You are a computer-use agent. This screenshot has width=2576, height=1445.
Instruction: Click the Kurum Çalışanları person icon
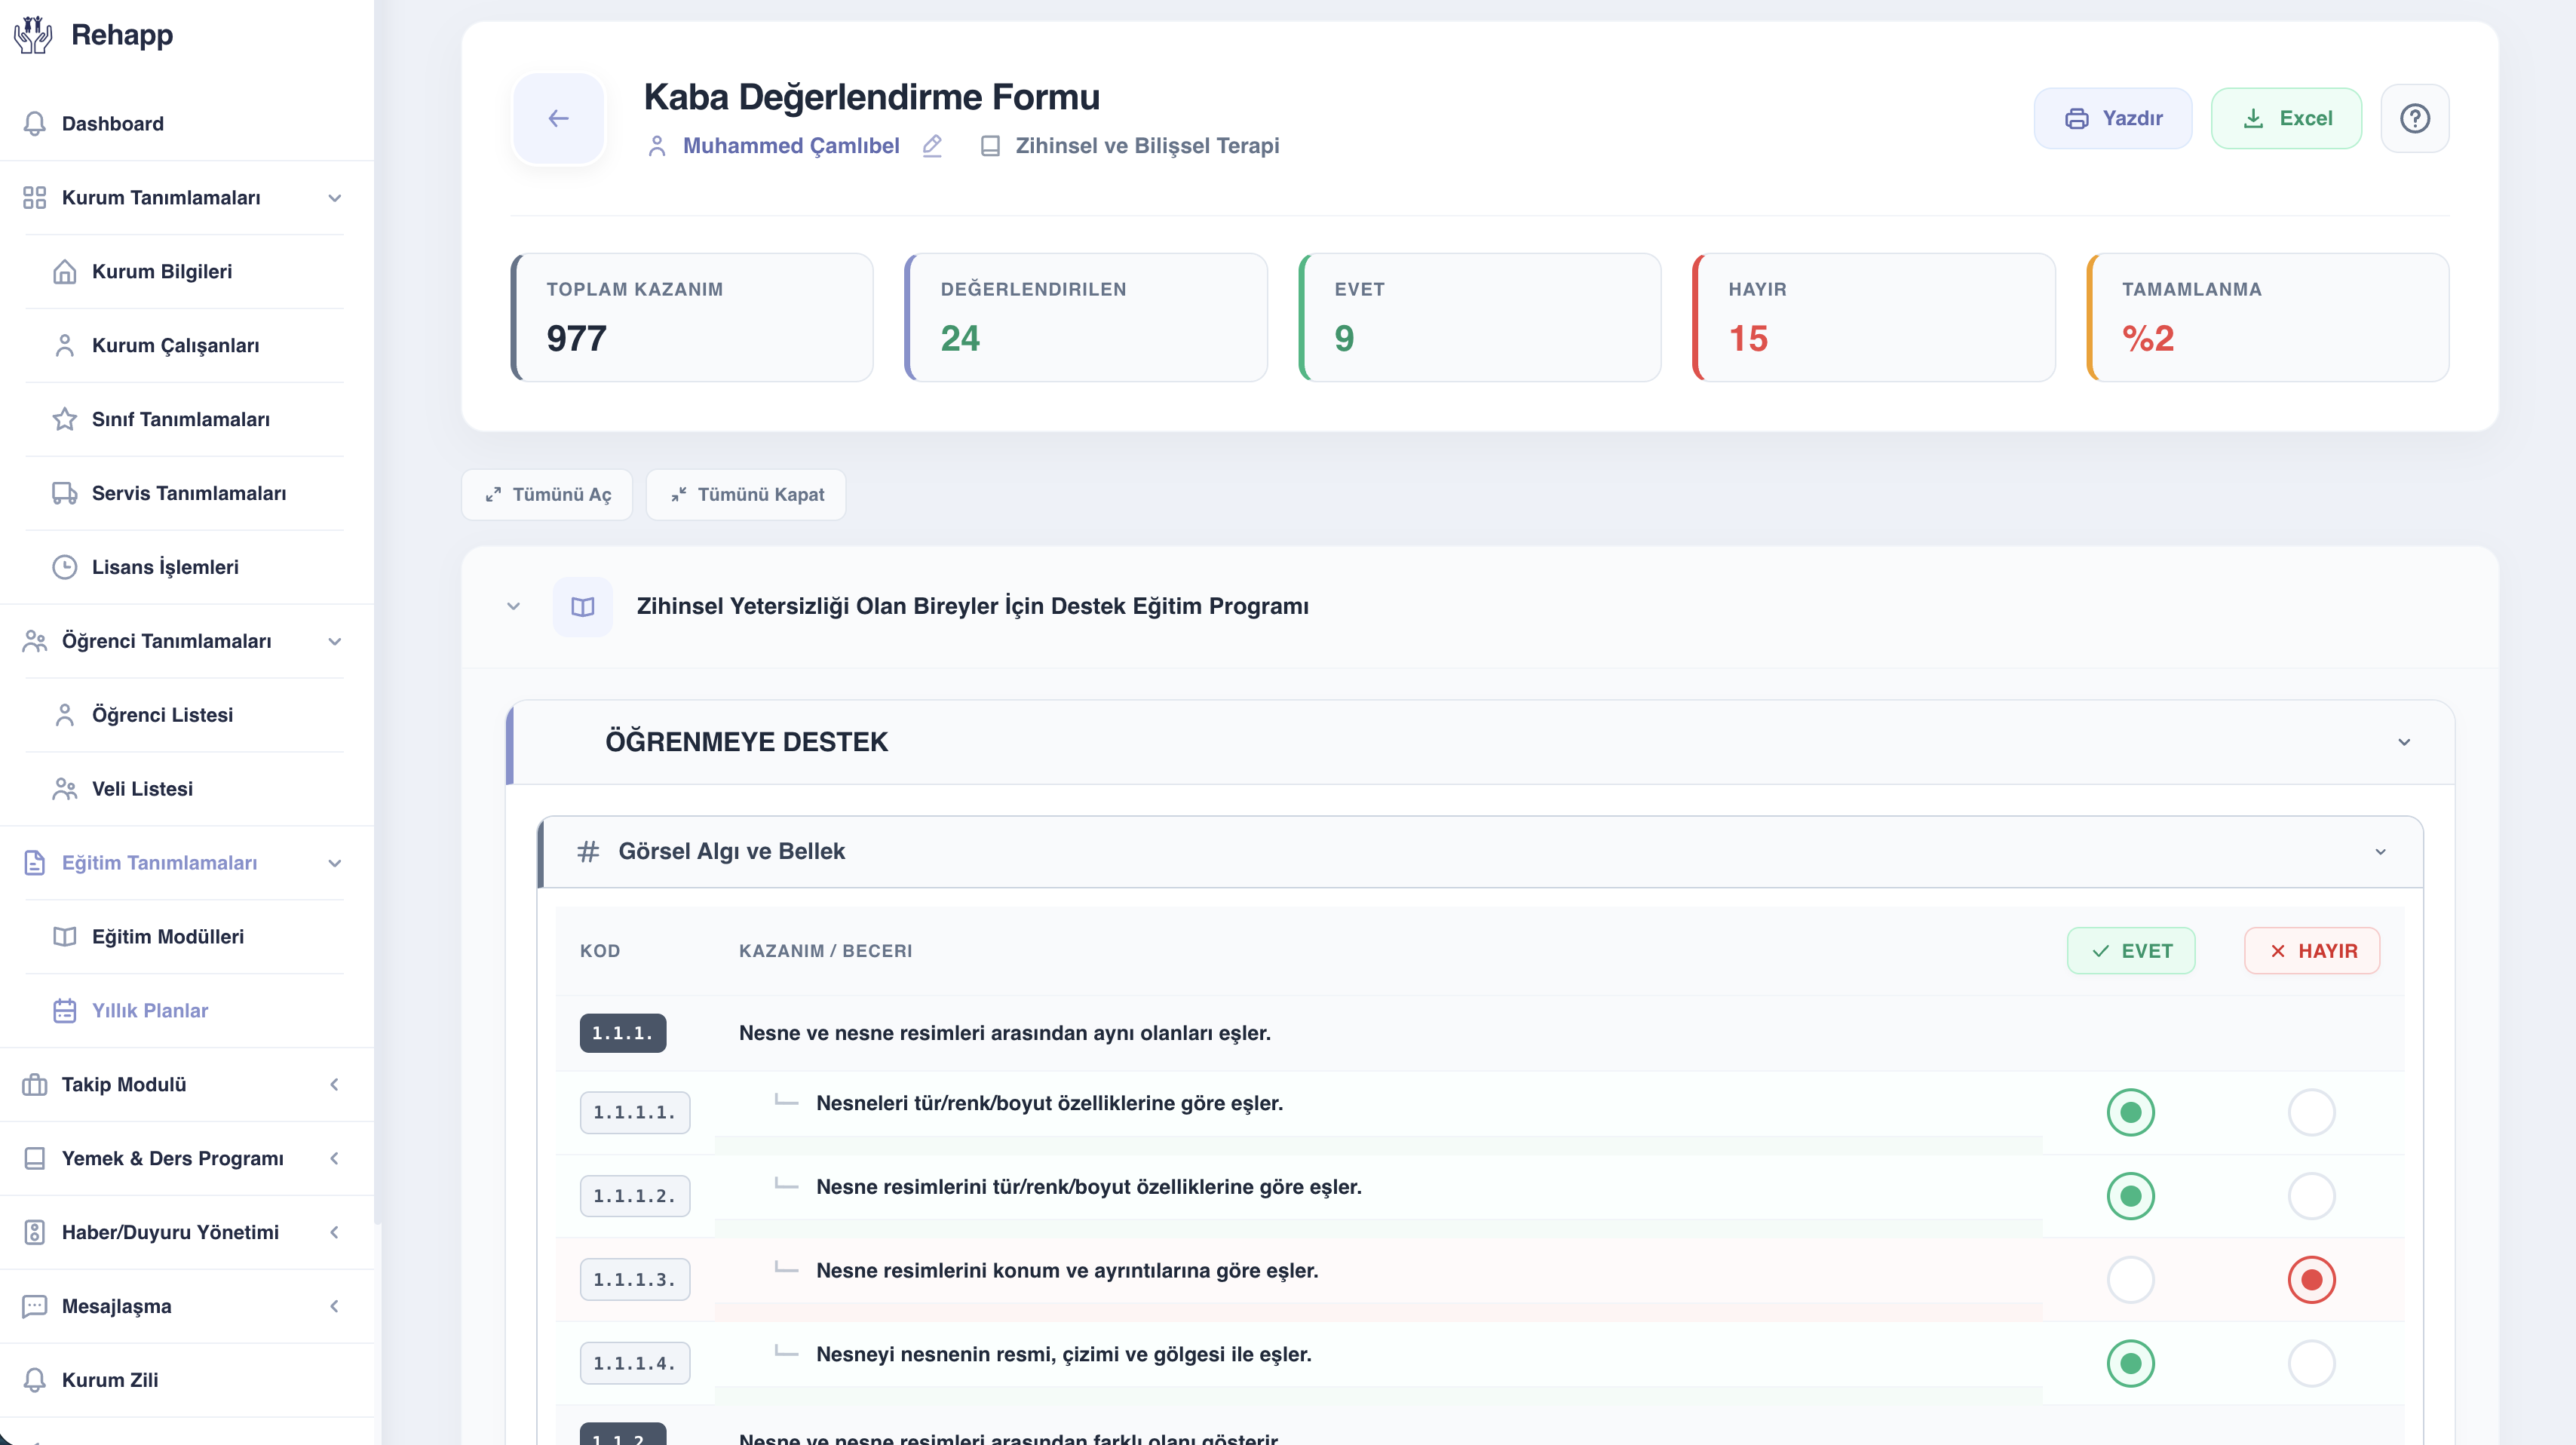click(65, 345)
